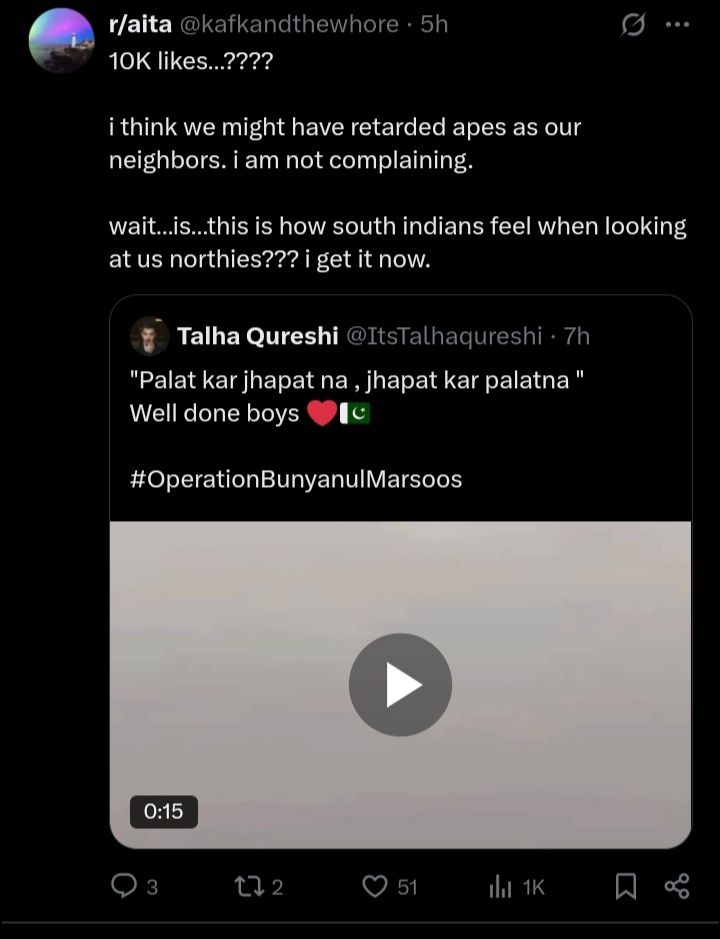The width and height of the screenshot is (720, 939).
Task: Select the r/aita display name
Action: tap(140, 25)
